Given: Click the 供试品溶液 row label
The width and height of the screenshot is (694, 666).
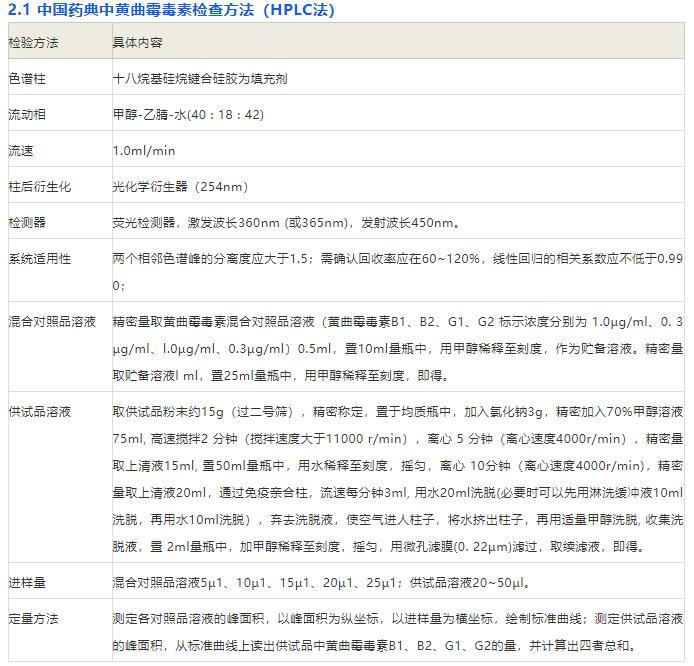Looking at the screenshot, I should pos(40,412).
